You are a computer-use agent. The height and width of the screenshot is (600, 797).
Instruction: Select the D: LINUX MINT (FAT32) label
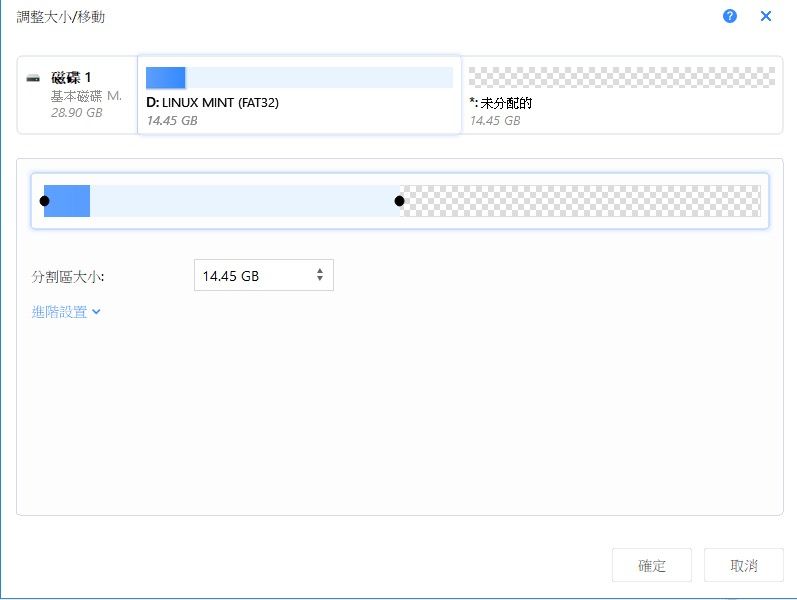click(x=211, y=103)
